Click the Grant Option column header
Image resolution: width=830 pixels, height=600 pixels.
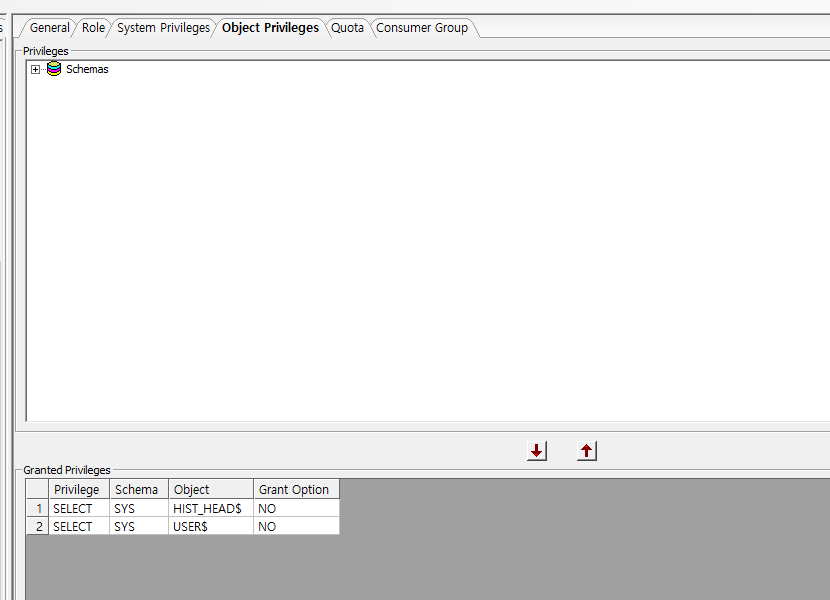[x=294, y=489]
